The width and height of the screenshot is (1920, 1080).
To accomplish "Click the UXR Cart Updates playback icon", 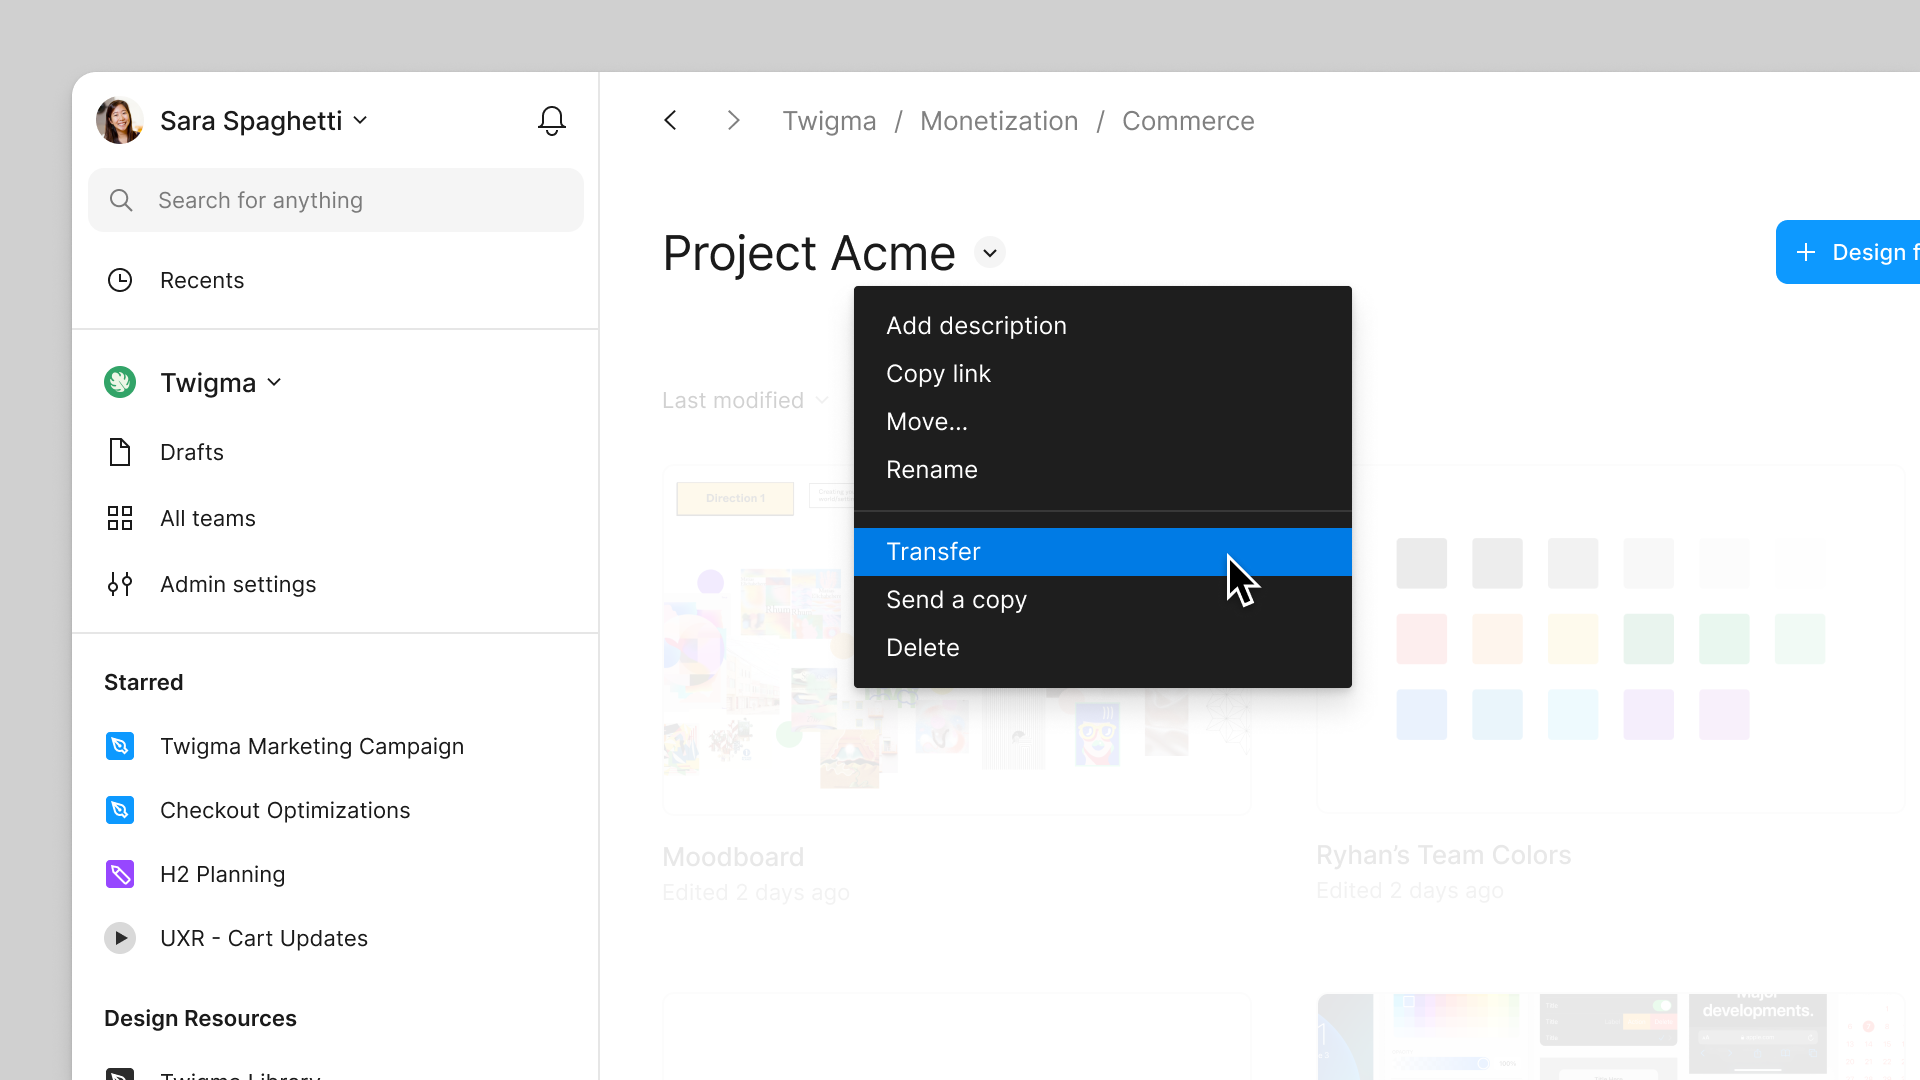I will (120, 938).
